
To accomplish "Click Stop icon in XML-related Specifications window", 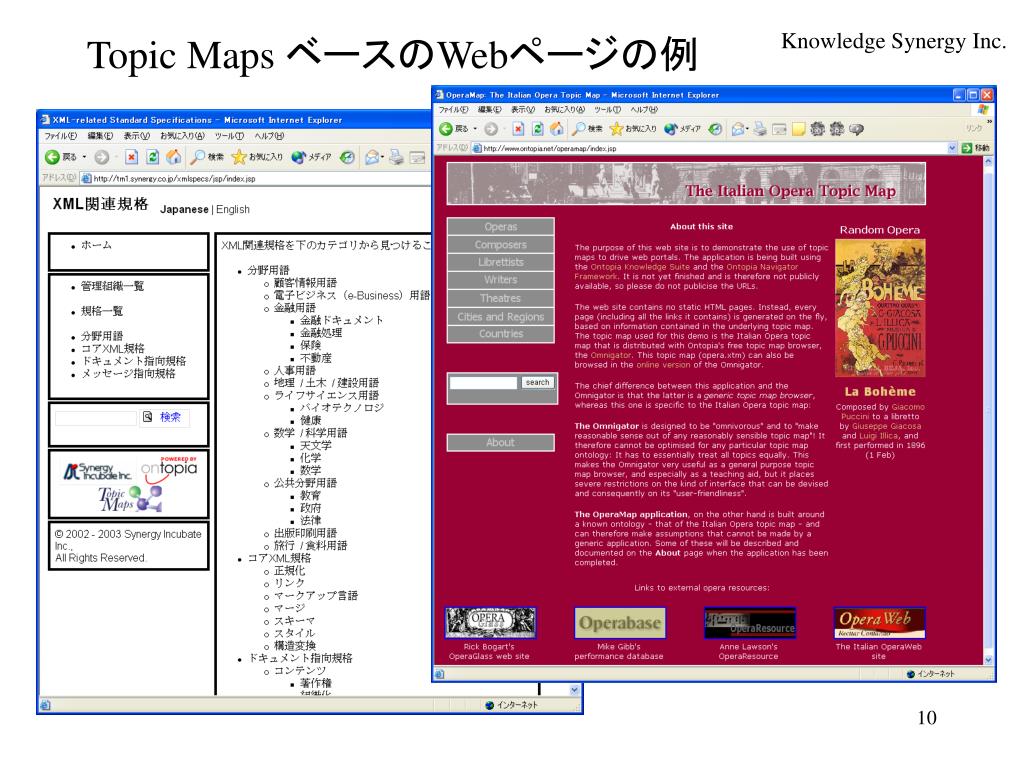I will click(x=131, y=157).
